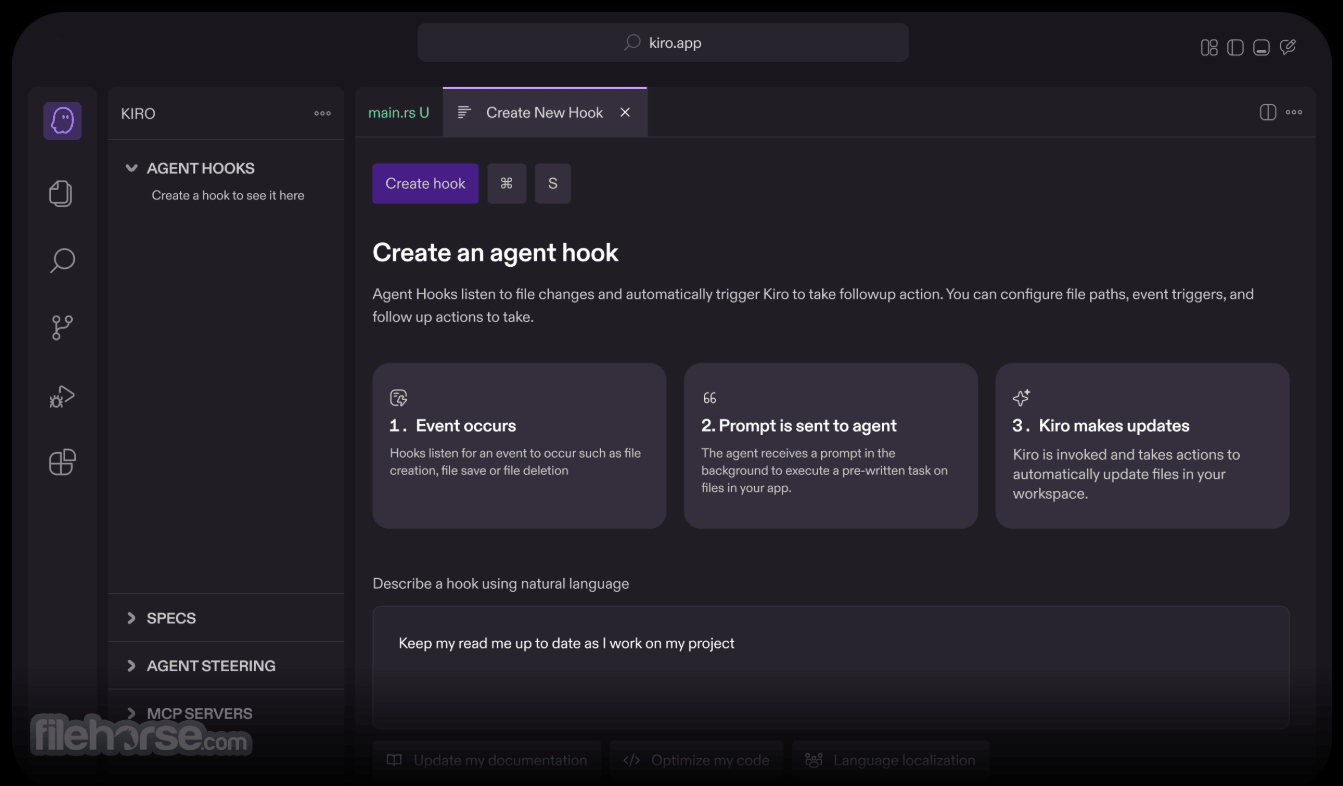The image size is (1343, 786).
Task: Click the new chat pencil icon
Action: tap(1288, 47)
